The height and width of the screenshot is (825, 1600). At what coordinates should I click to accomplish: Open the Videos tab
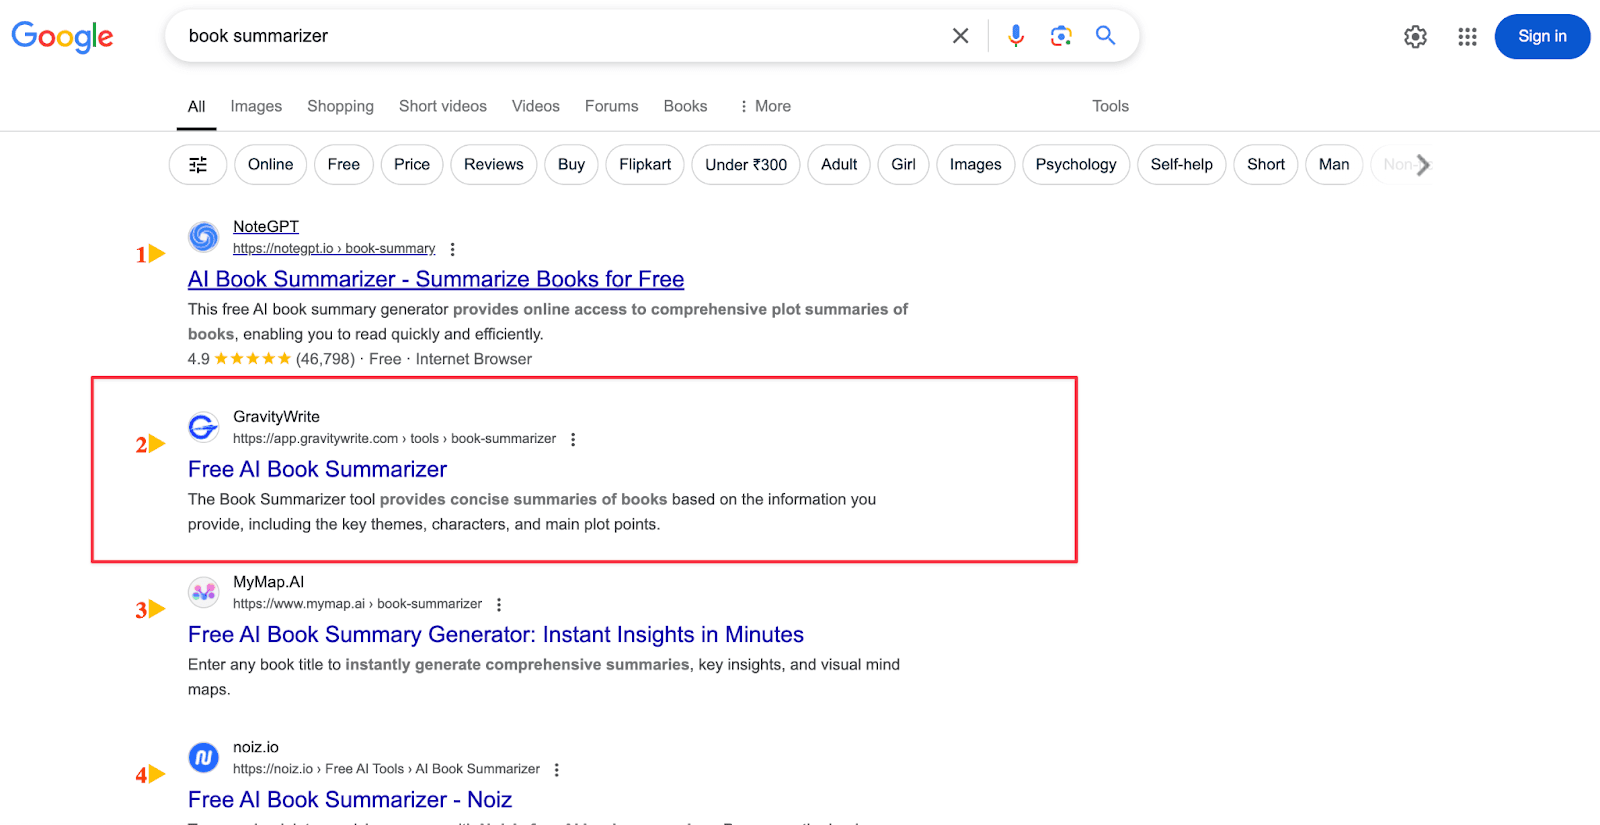[x=536, y=106]
